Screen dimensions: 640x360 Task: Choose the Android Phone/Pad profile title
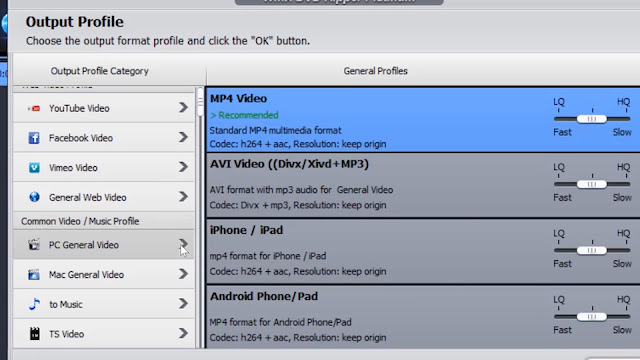point(264,296)
